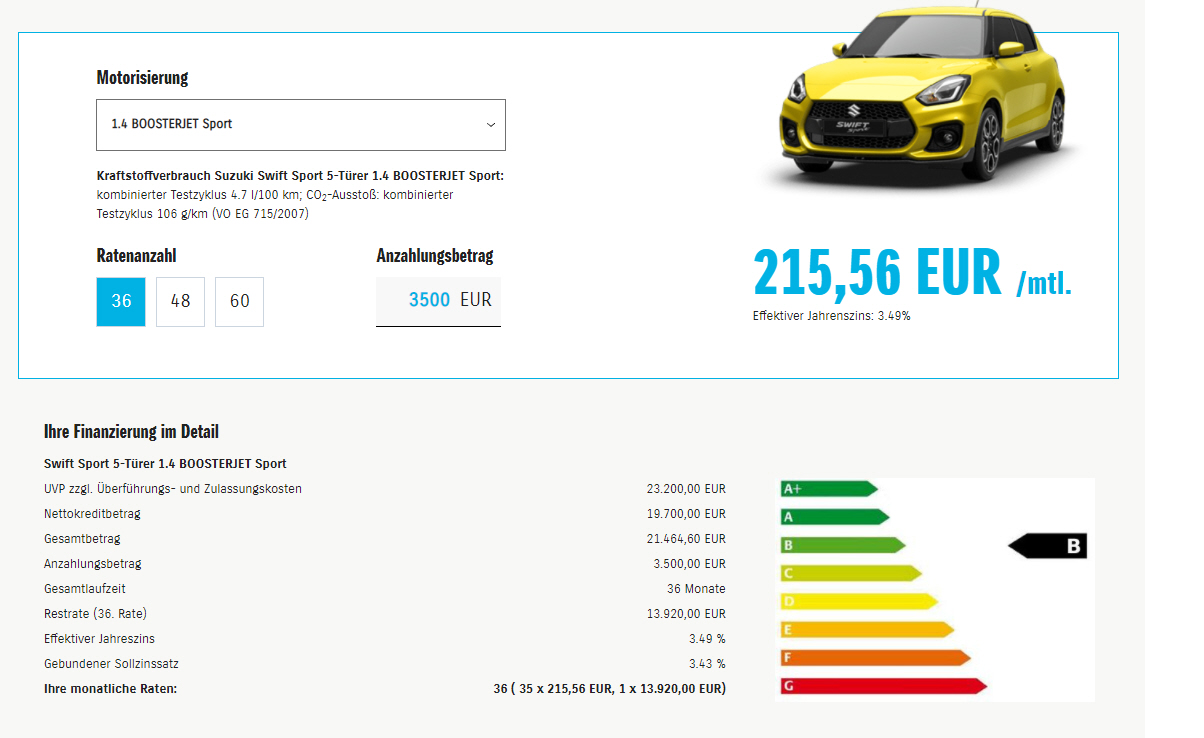Click the value '36 Monate'
1204x738 pixels.
(x=696, y=589)
